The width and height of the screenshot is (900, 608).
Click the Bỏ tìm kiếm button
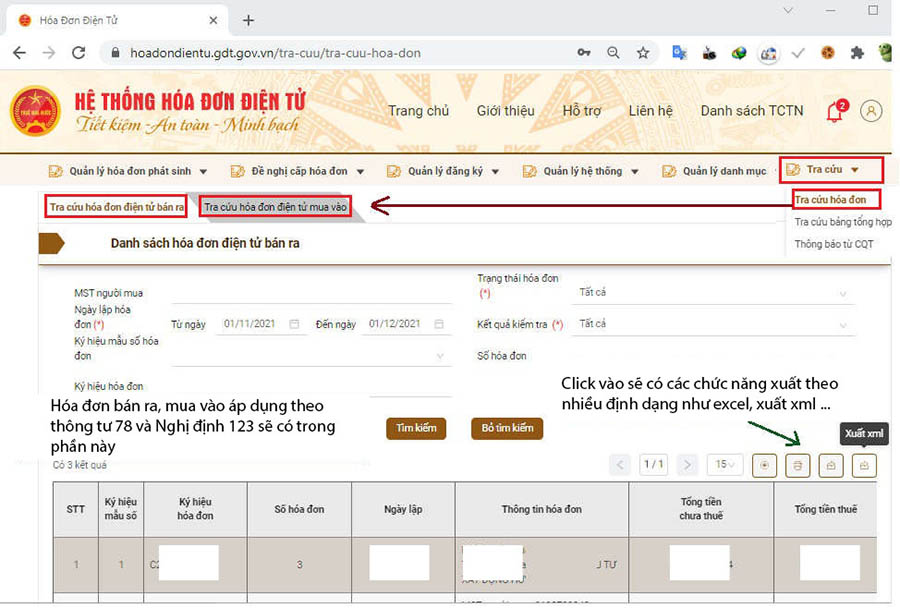[509, 428]
